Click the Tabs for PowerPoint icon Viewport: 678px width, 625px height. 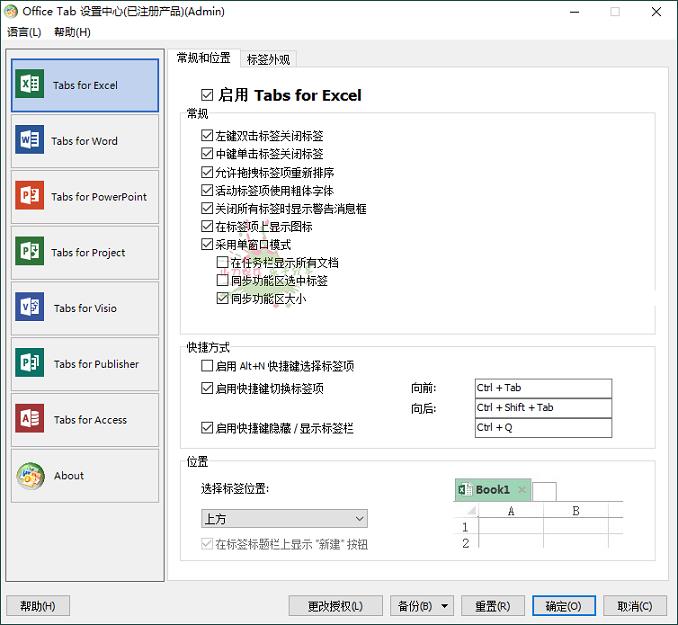tap(30, 196)
